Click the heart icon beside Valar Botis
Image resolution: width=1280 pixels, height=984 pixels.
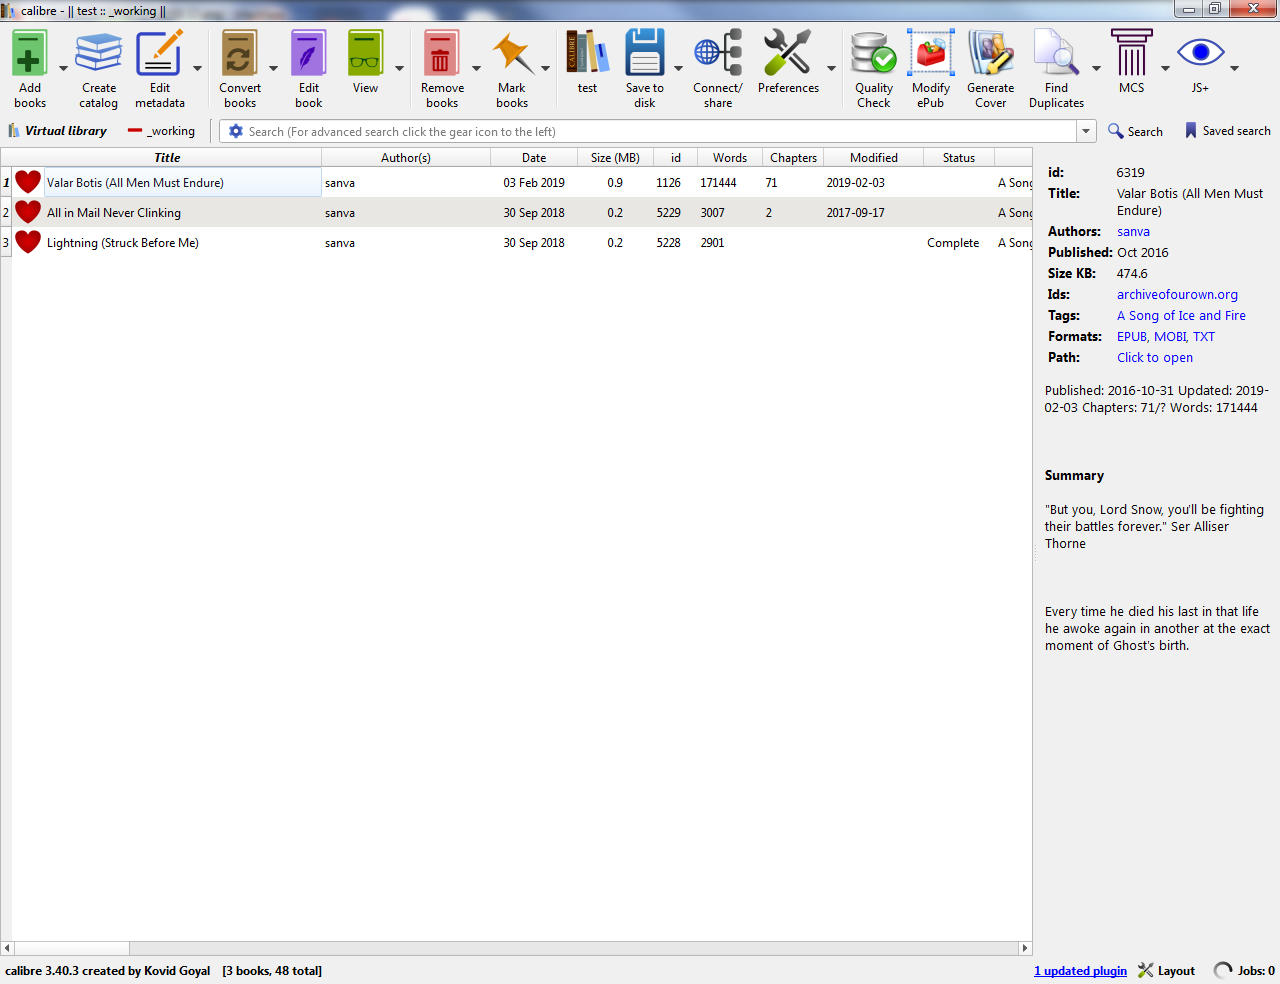coord(28,182)
